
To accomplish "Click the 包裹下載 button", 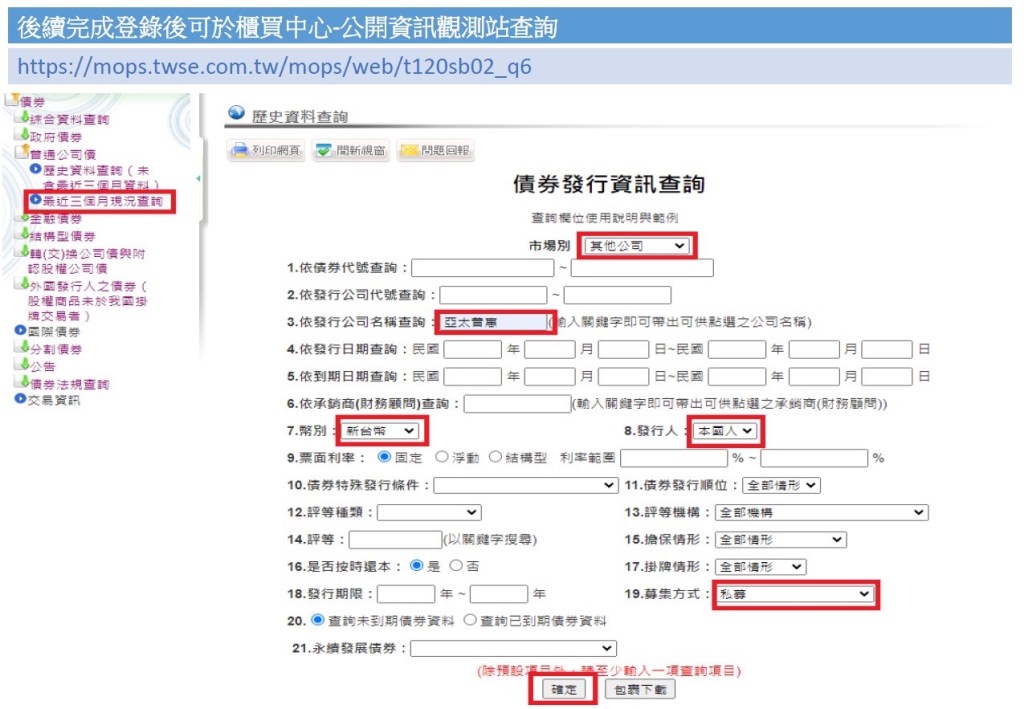I will click(x=640, y=690).
